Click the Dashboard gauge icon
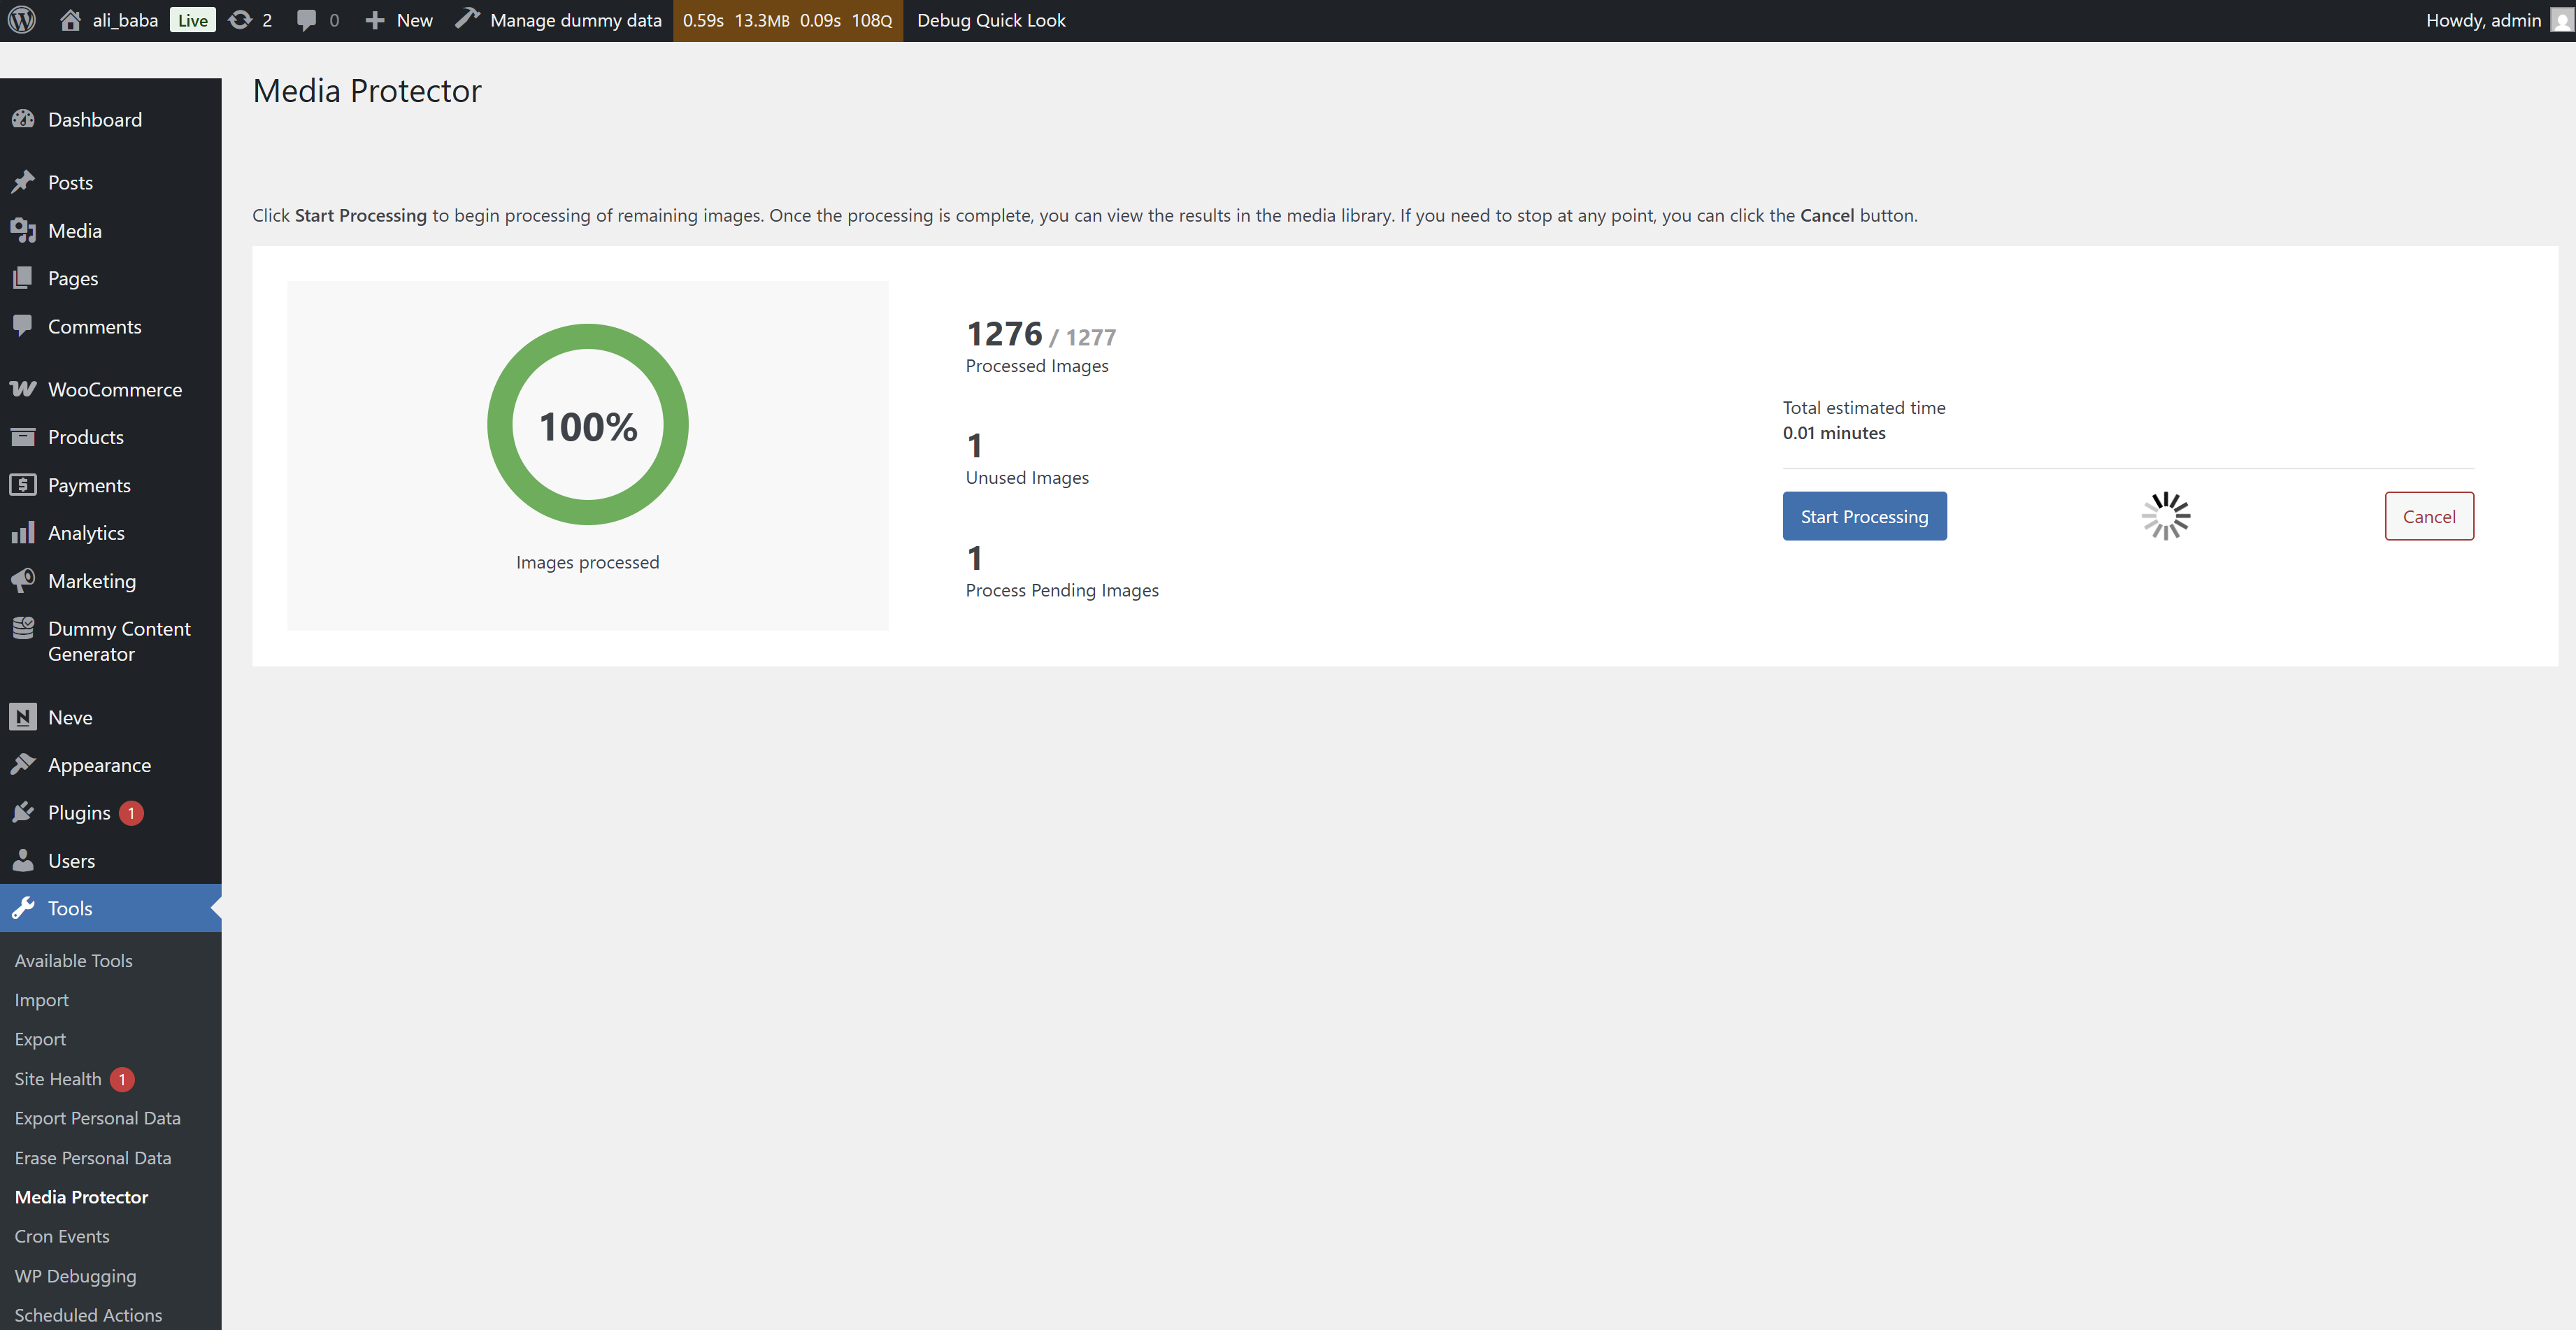2576x1330 pixels. point(23,119)
